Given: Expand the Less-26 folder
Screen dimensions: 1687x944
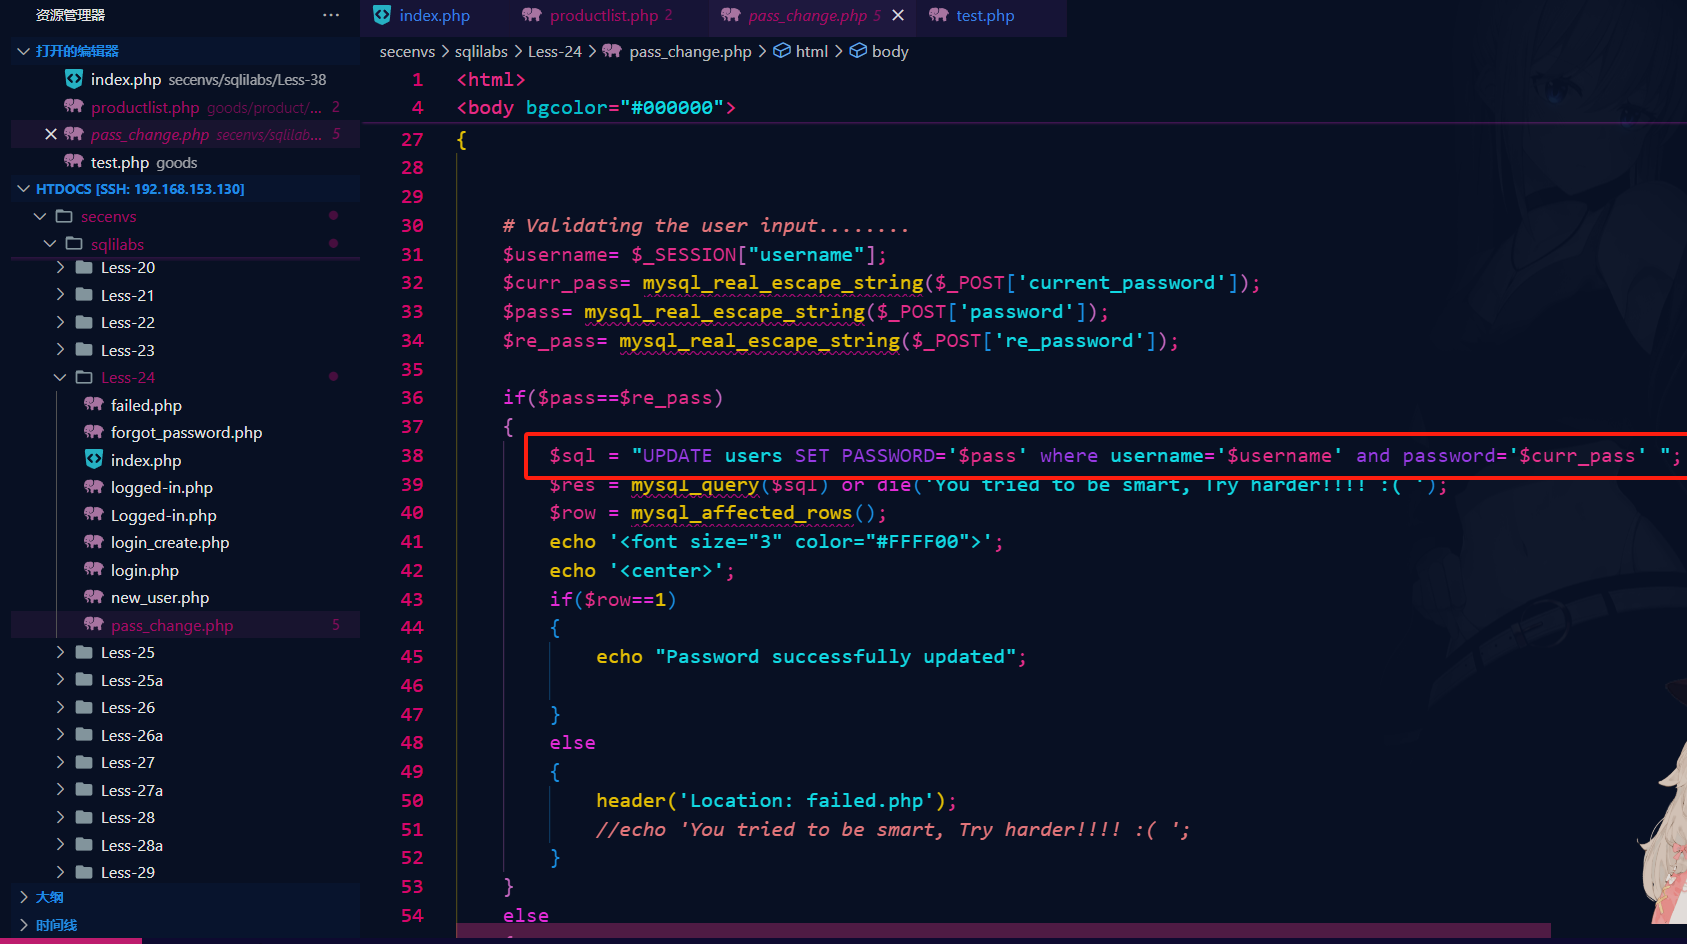Looking at the screenshot, I should (x=60, y=707).
